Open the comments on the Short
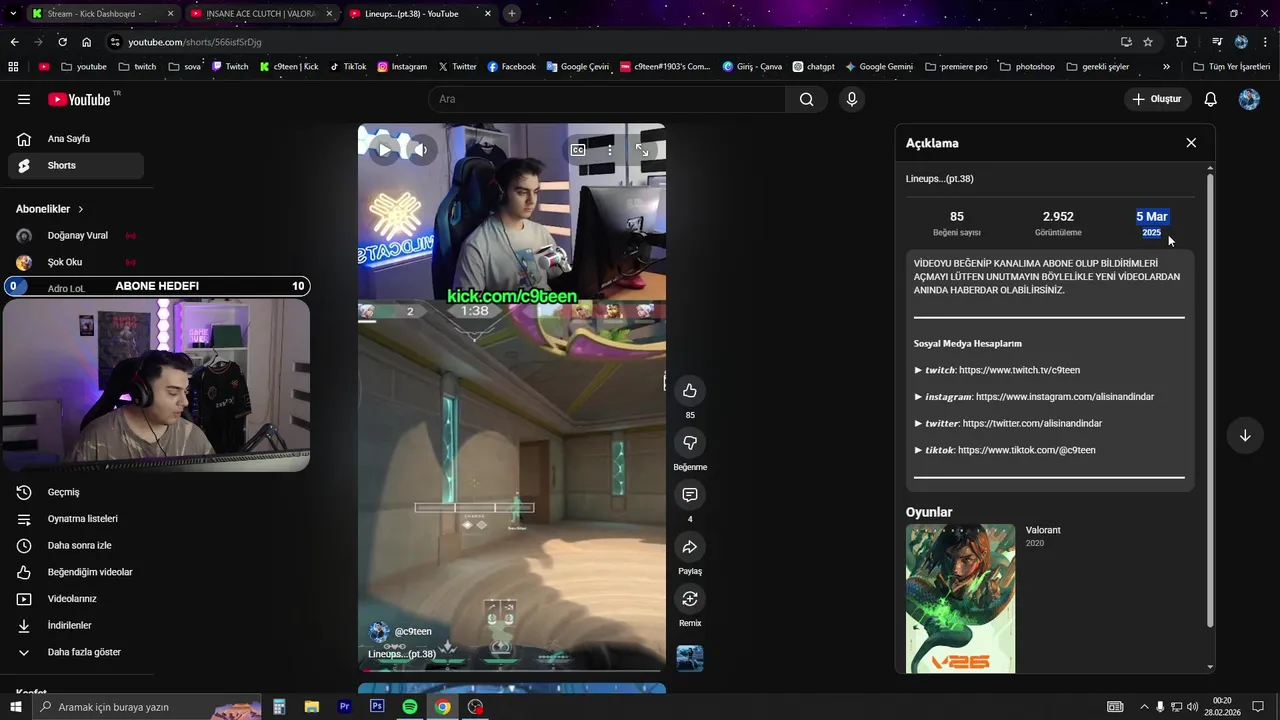The width and height of the screenshot is (1280, 720). coord(690,494)
